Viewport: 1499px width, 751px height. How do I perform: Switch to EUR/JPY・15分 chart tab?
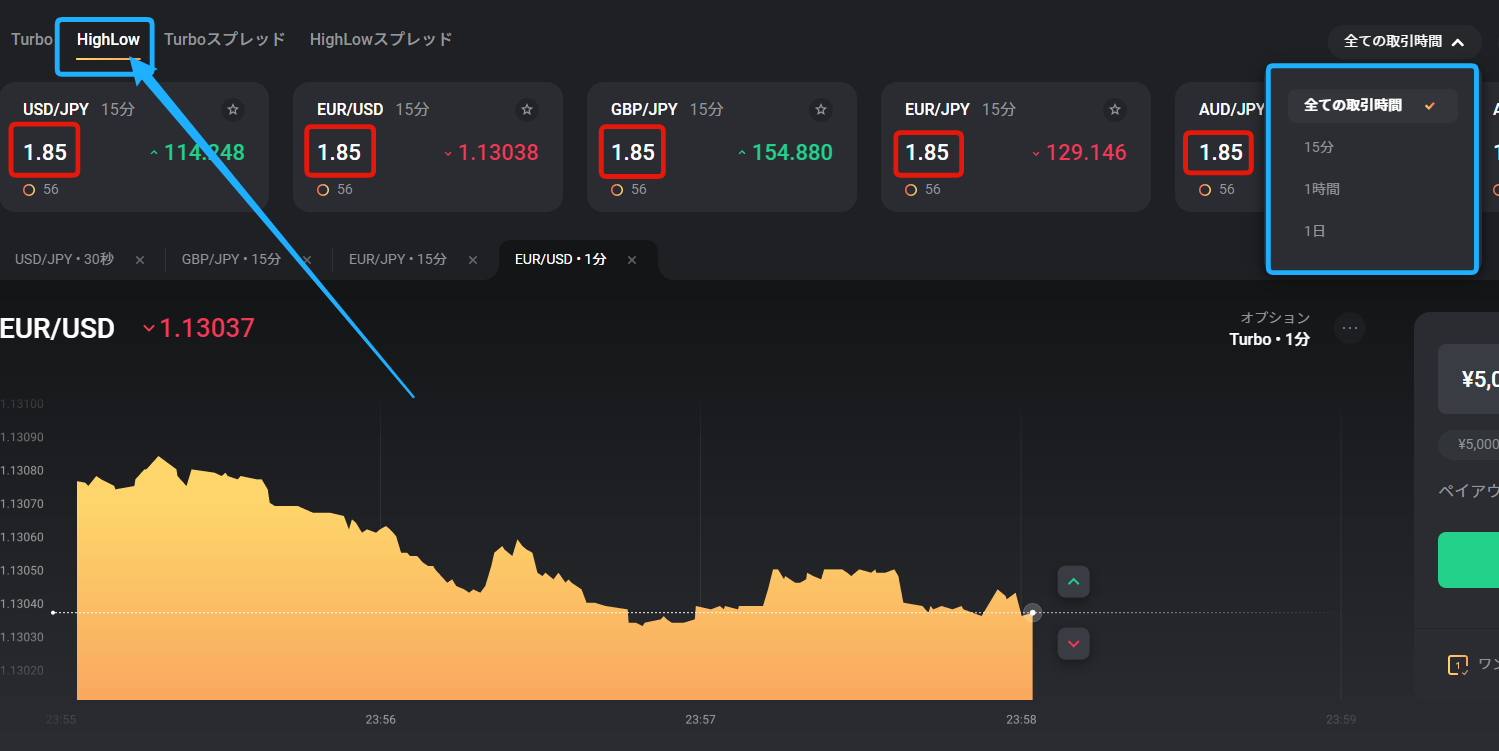coord(398,260)
